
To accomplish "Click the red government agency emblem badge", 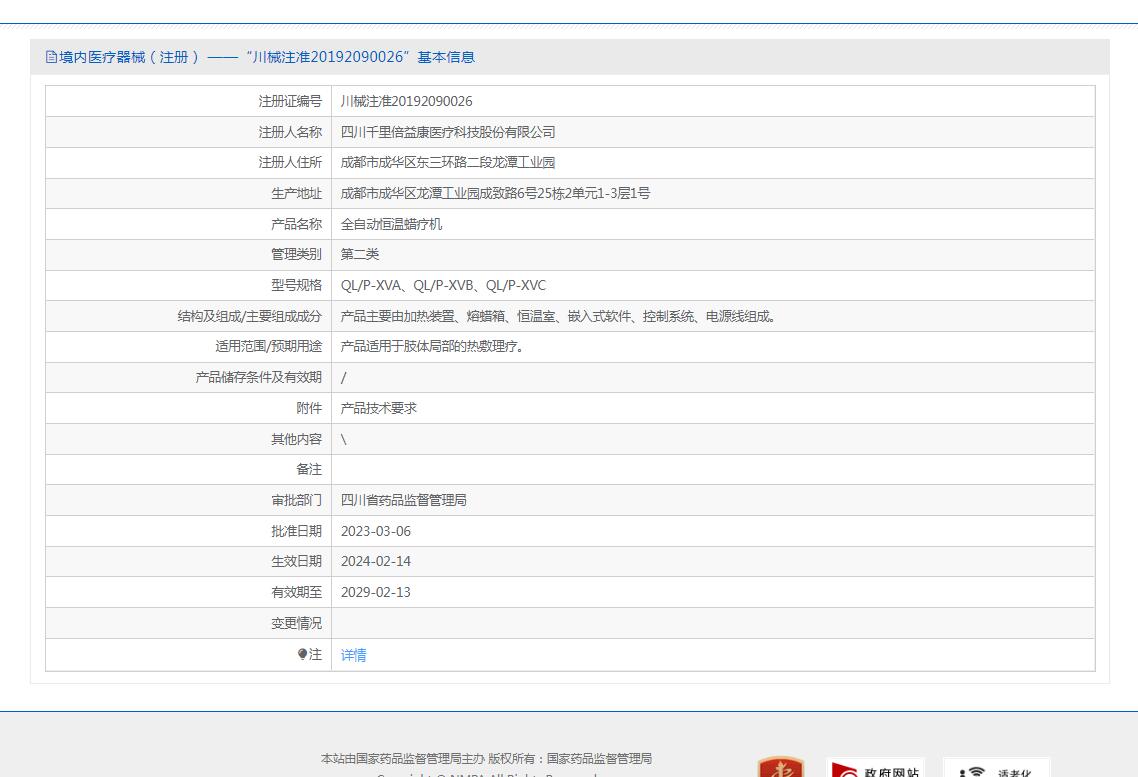I will (780, 767).
